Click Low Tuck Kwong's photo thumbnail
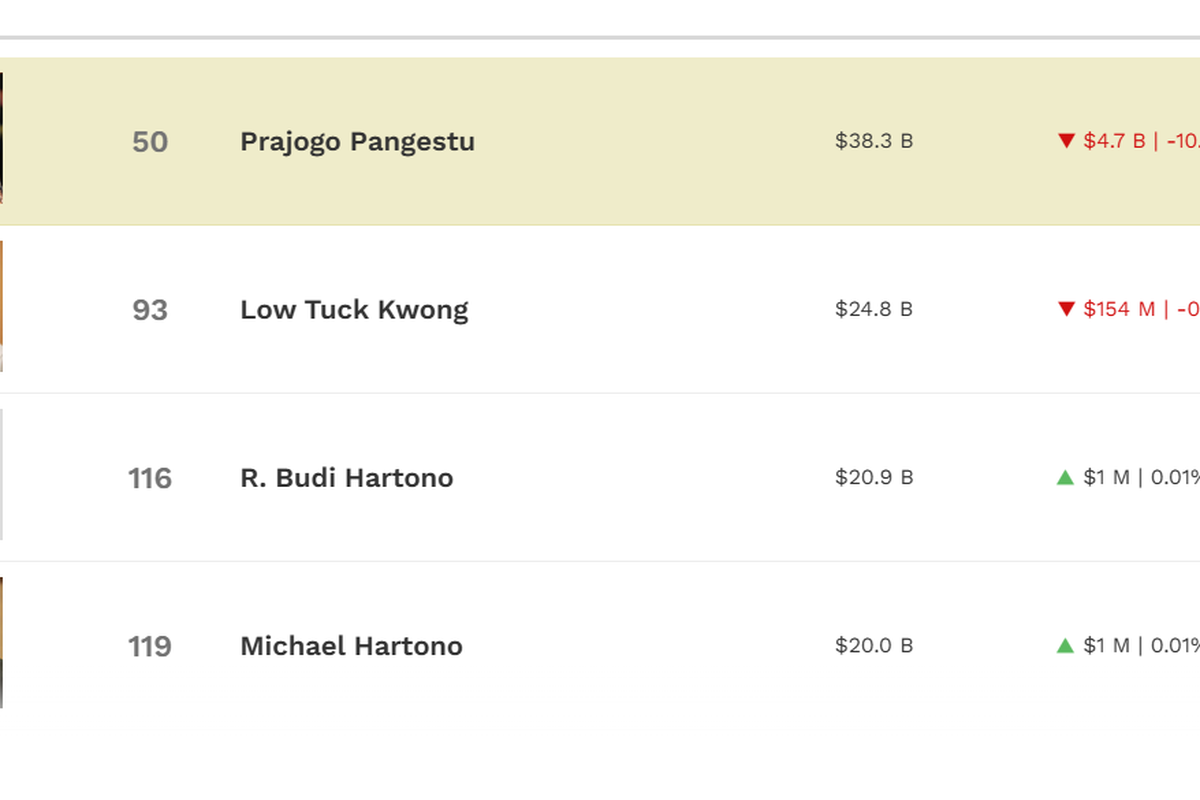The image size is (1200, 800). click(x=1, y=306)
